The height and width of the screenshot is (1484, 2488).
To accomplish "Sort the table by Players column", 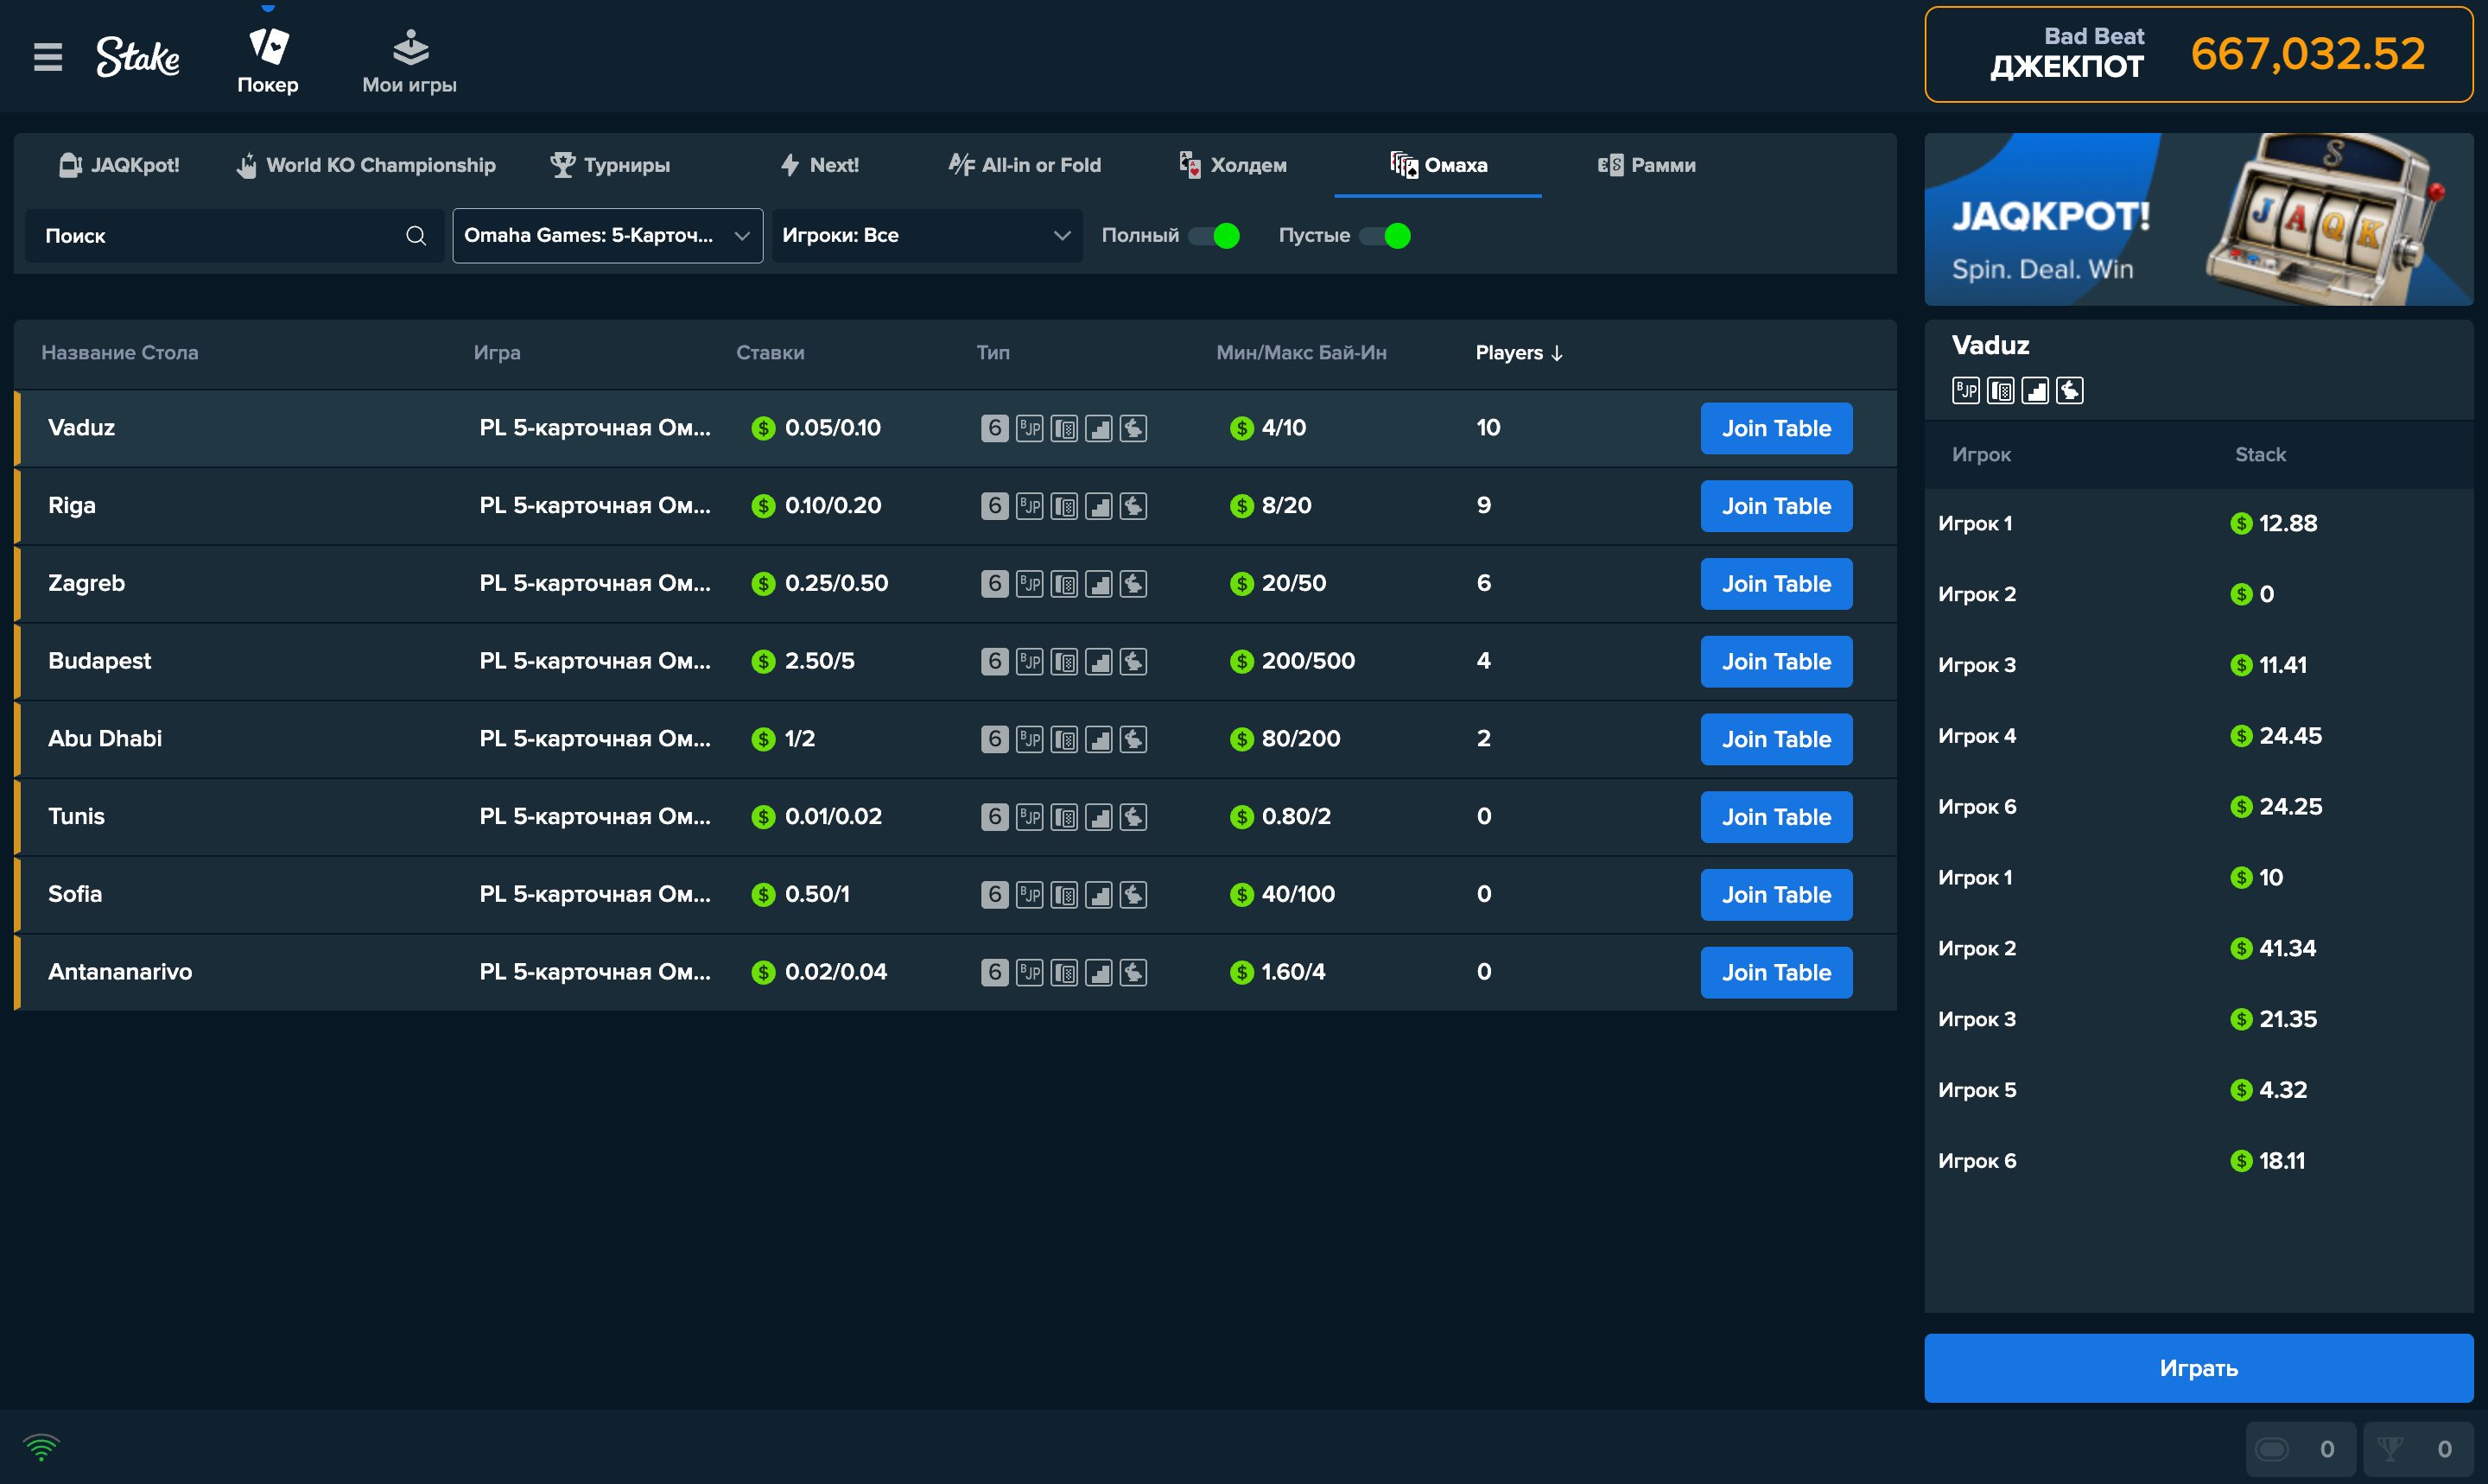I will tap(1519, 353).
